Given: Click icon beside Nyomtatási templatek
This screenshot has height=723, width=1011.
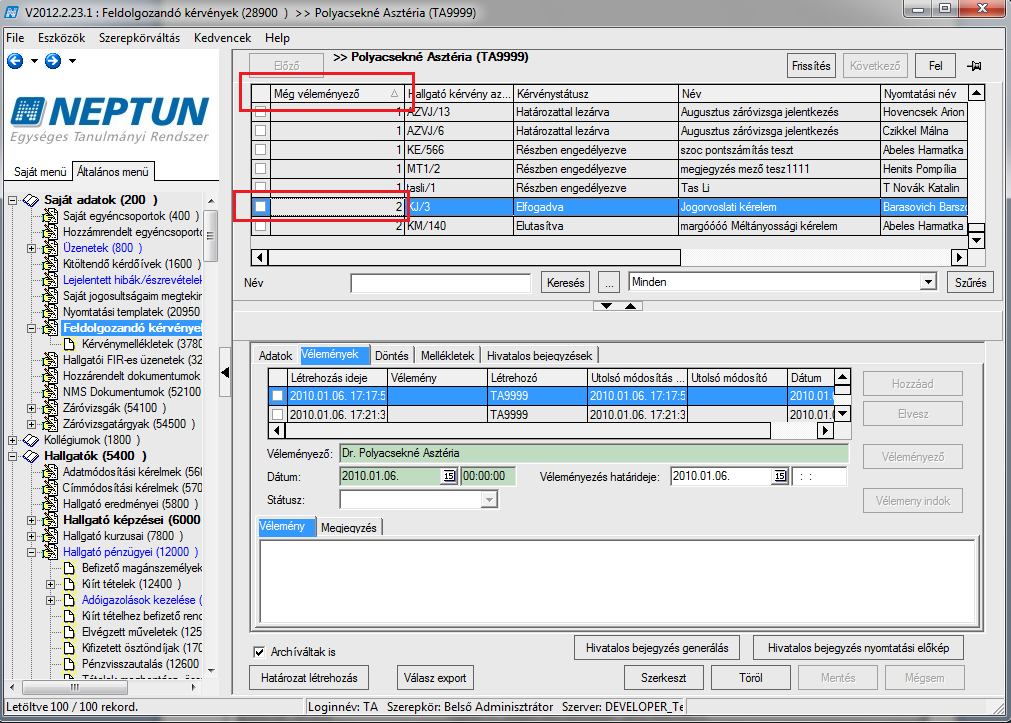Looking at the screenshot, I should [x=50, y=312].
